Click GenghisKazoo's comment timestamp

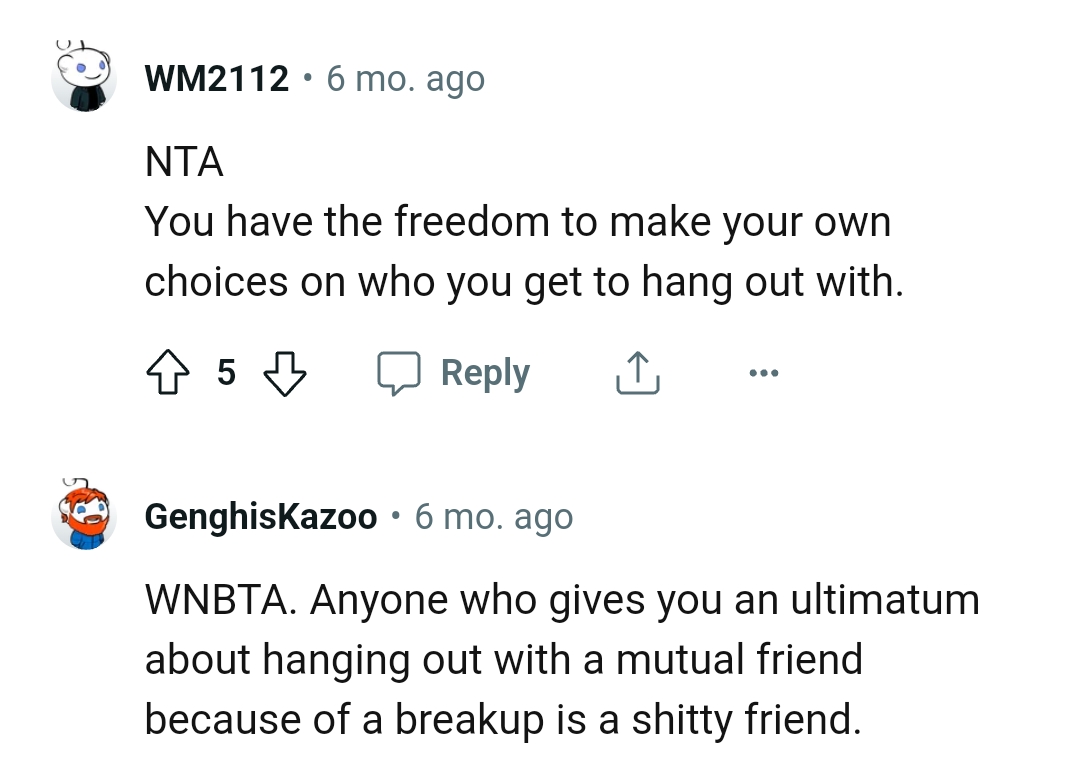pyautogui.click(x=495, y=517)
